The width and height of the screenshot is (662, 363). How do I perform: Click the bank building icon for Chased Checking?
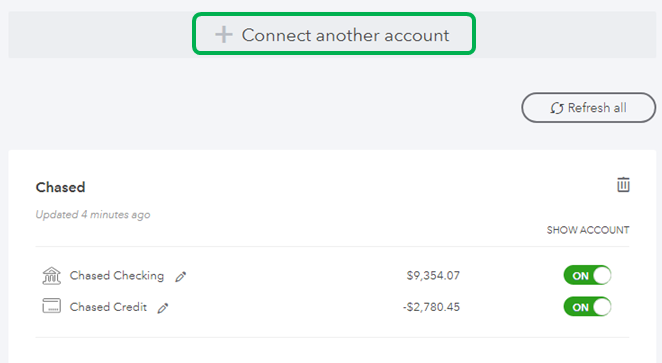[52, 276]
